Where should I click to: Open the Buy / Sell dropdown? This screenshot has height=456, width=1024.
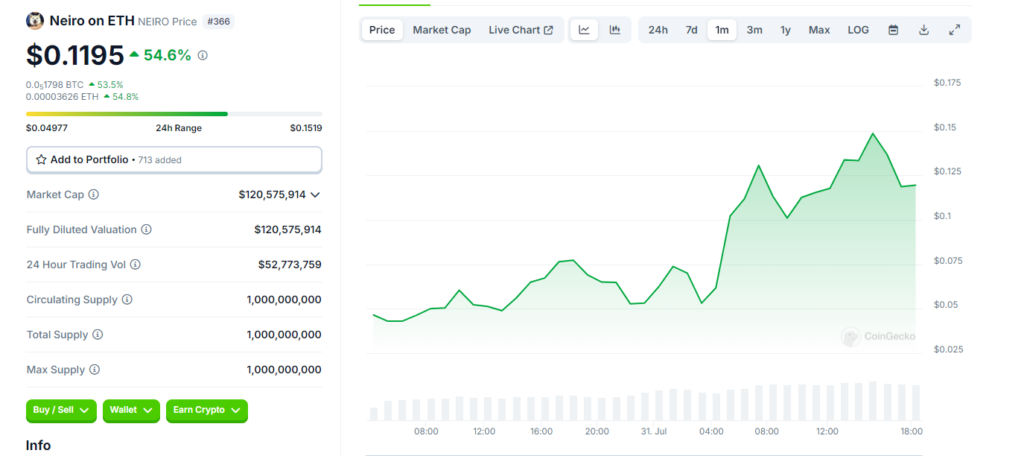61,410
